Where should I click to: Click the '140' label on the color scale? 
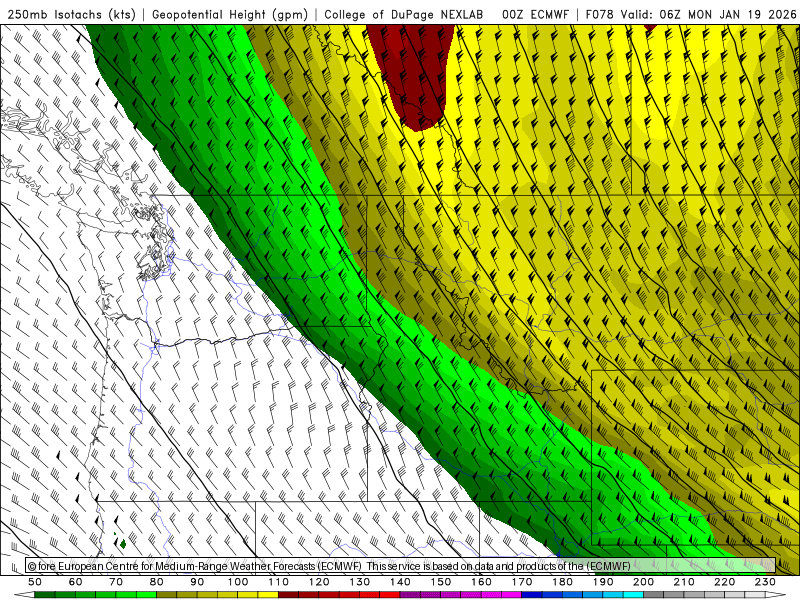coord(400,582)
